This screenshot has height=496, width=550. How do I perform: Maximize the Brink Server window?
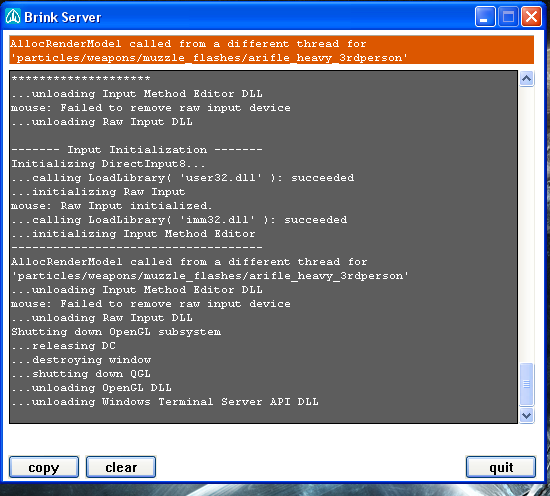click(508, 16)
